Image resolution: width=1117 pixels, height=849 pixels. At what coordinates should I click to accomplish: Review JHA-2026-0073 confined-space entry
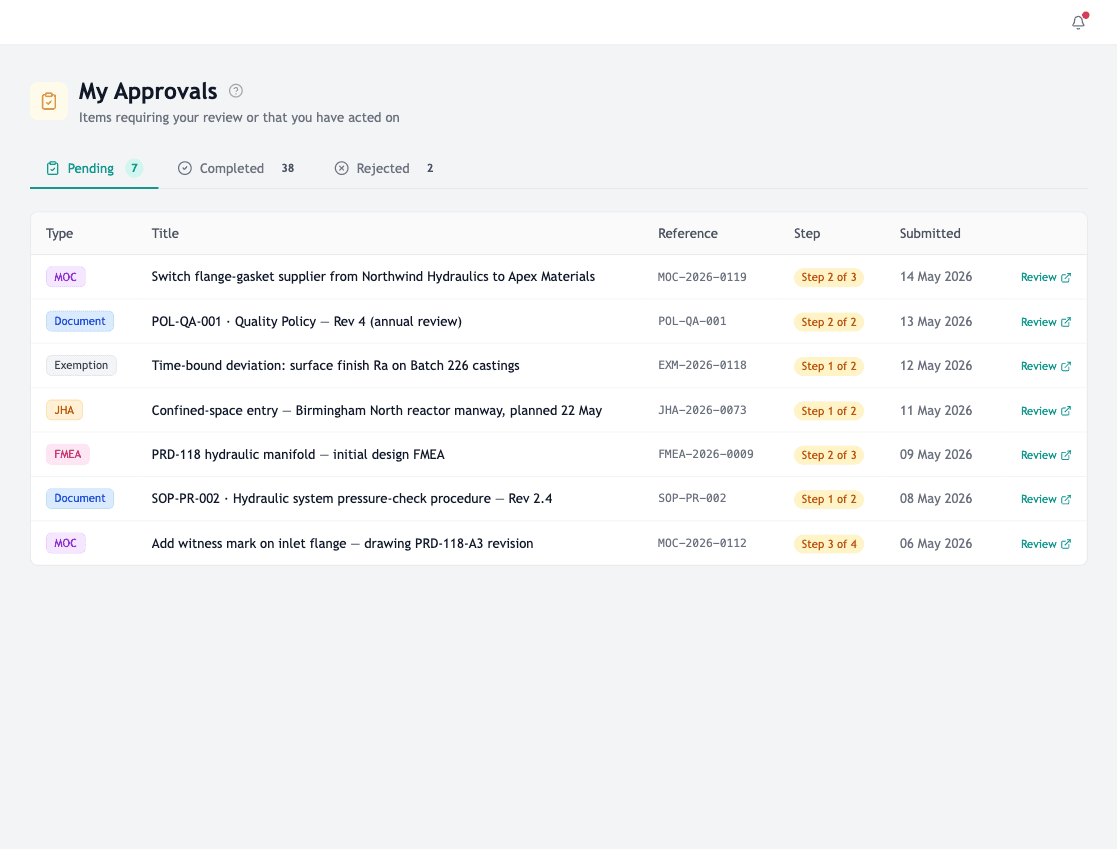(1045, 411)
